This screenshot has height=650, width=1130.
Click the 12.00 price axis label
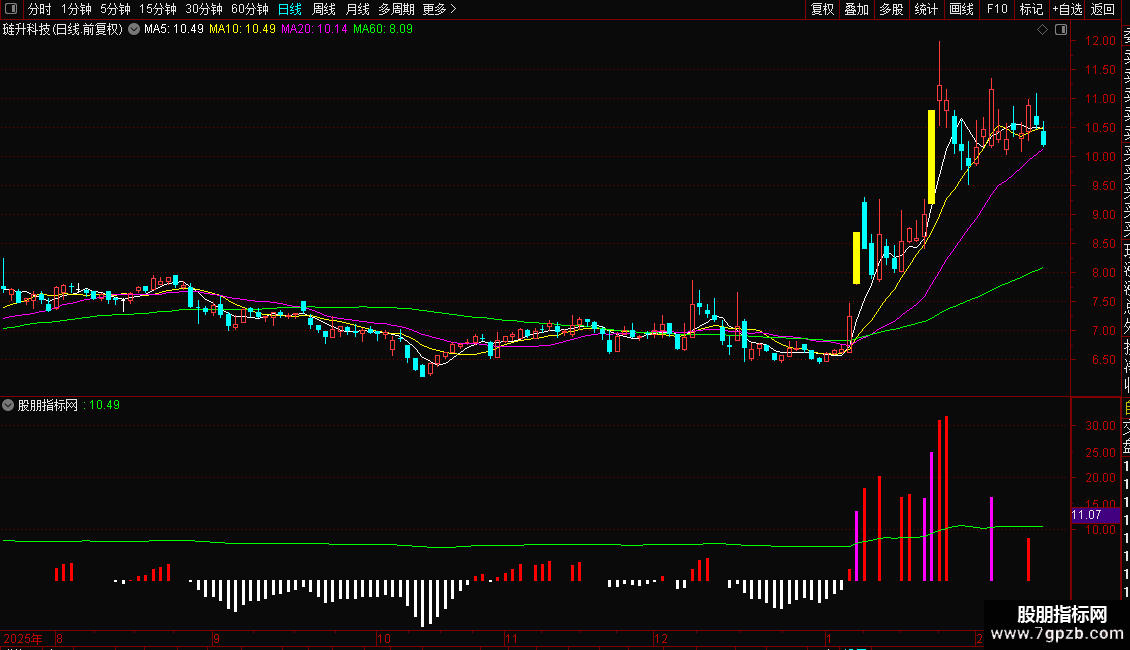click(x=1100, y=41)
